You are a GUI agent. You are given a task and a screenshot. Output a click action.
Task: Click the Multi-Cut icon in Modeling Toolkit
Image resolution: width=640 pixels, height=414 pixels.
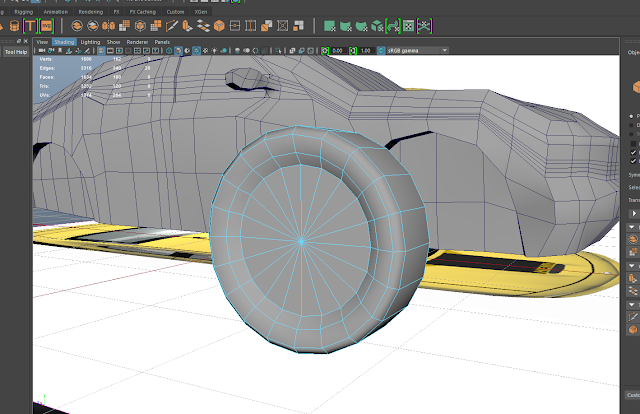(633, 317)
